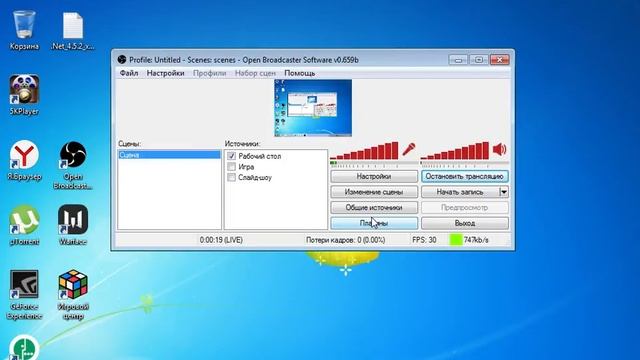Select the Рабочий стол source row

[x=276, y=156]
